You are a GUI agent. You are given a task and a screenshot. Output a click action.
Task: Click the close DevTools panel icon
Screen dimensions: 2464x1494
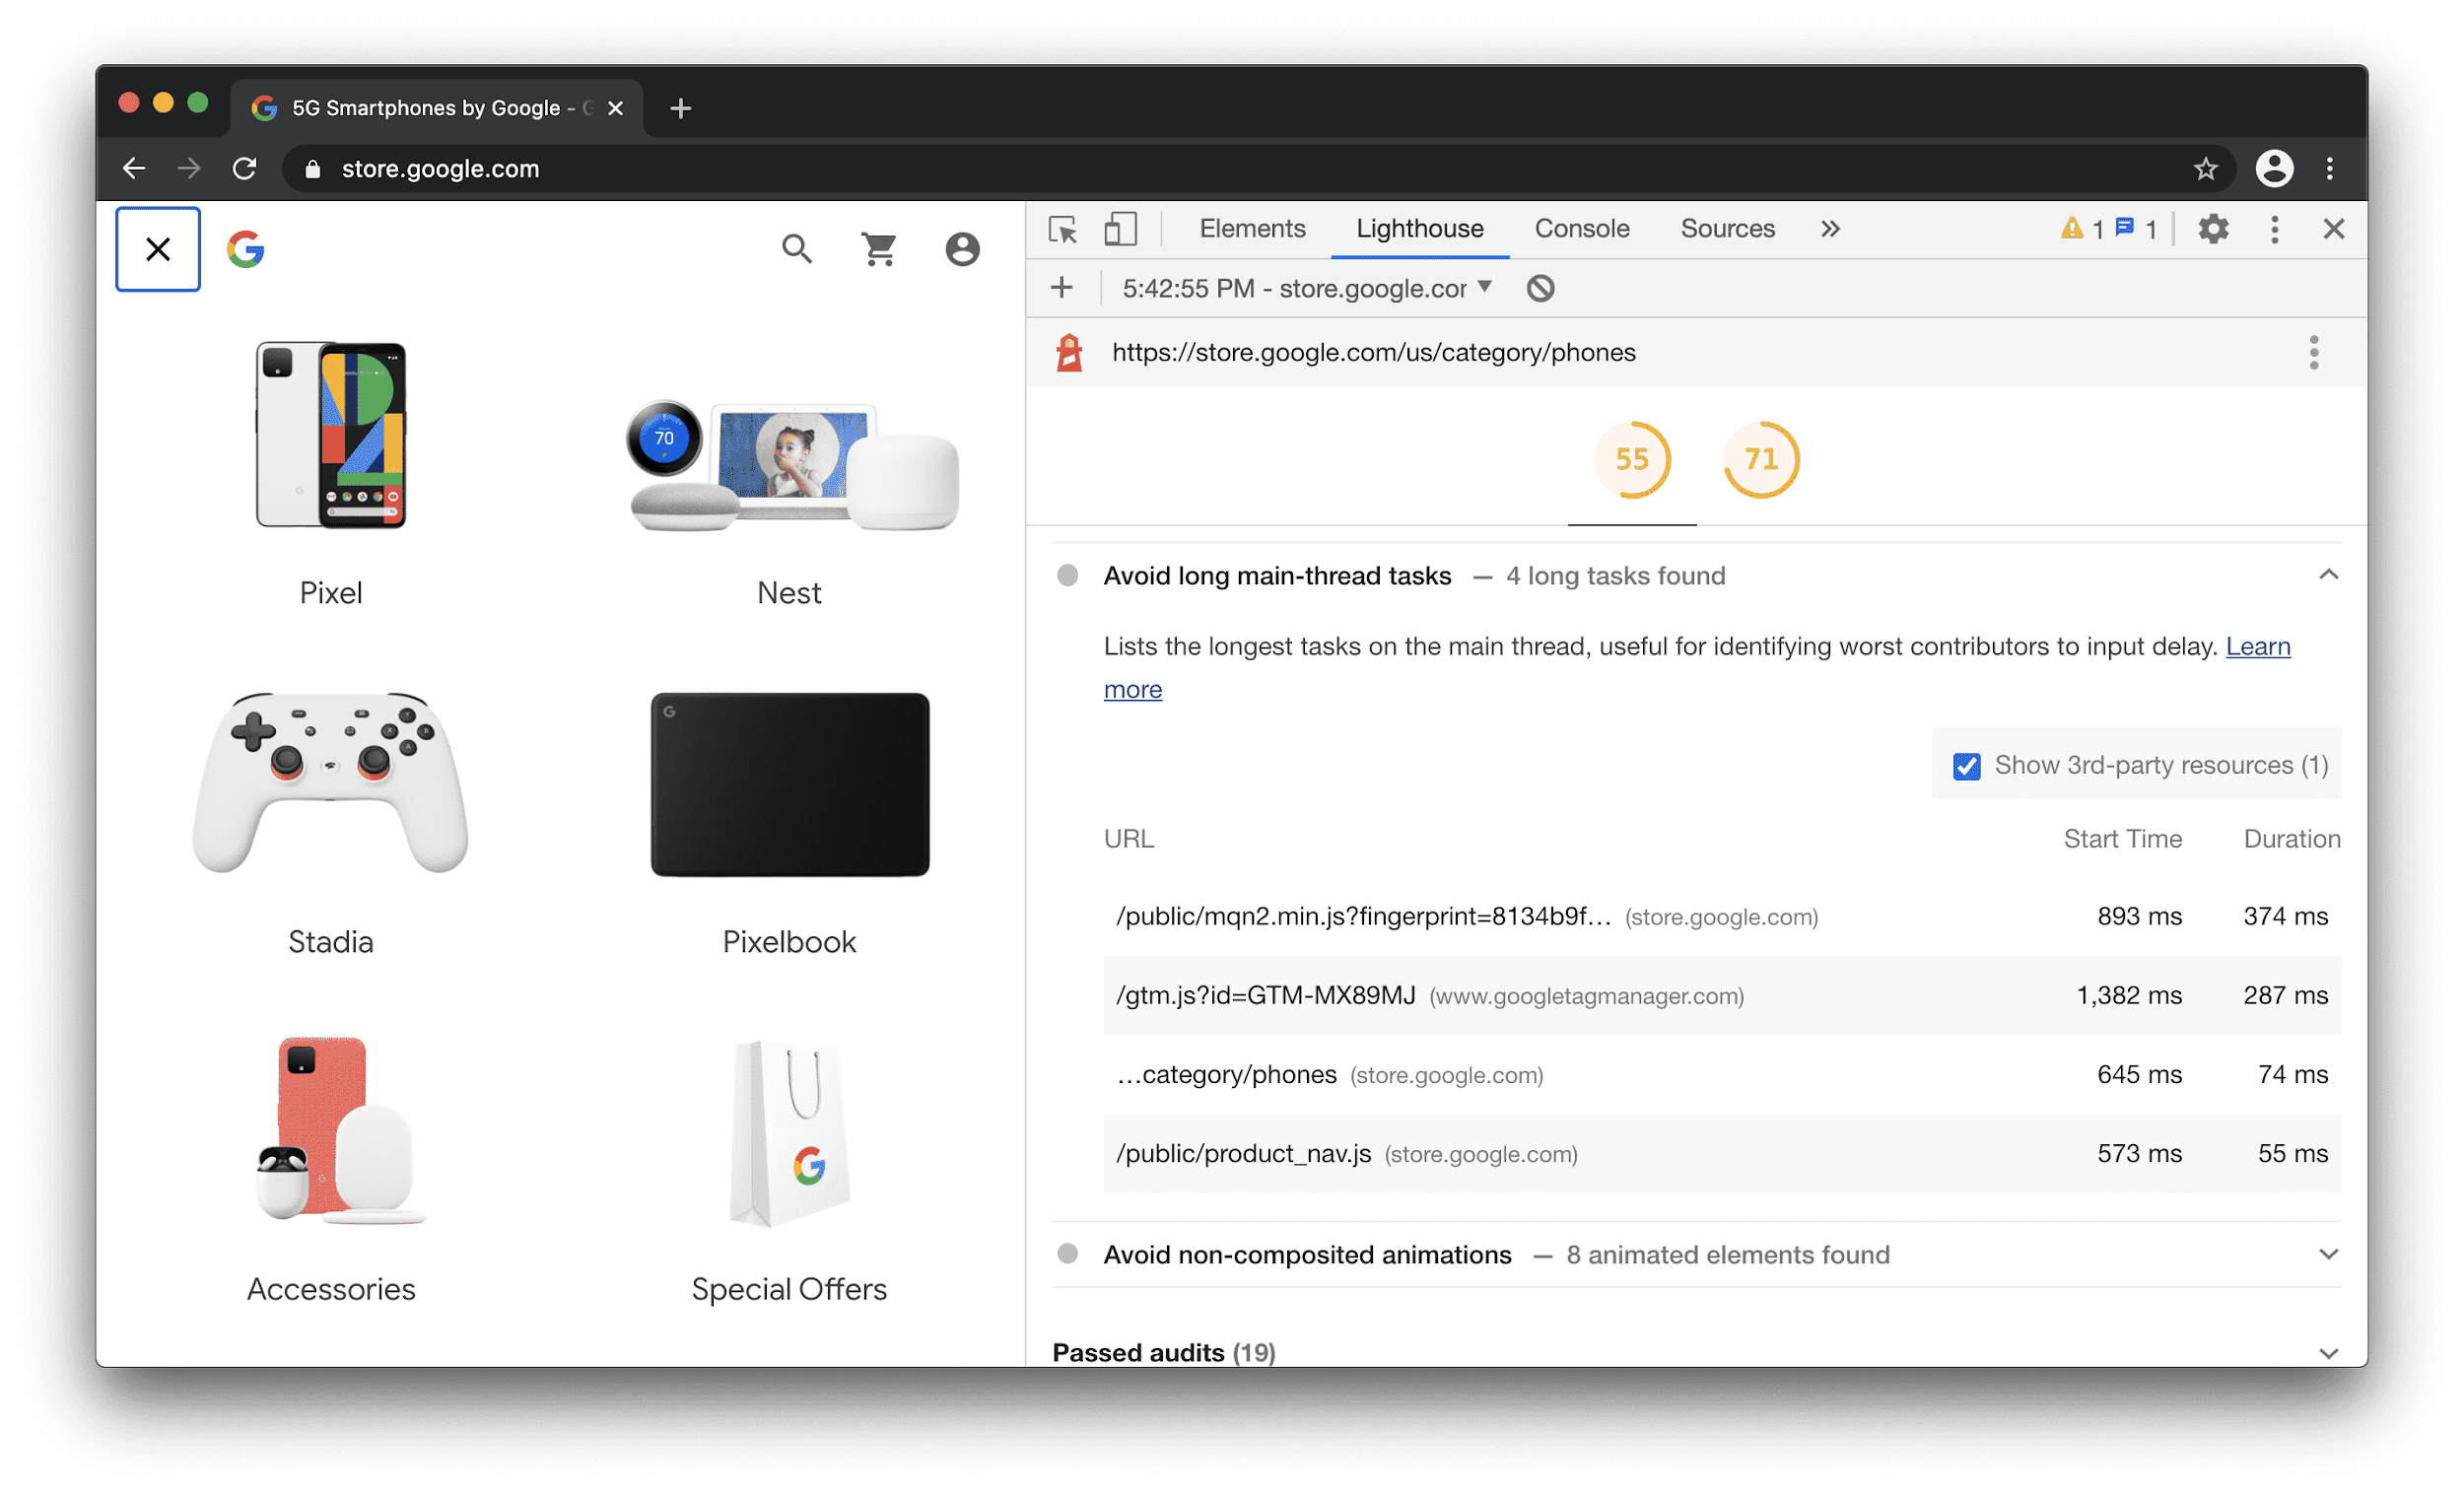(x=2334, y=229)
